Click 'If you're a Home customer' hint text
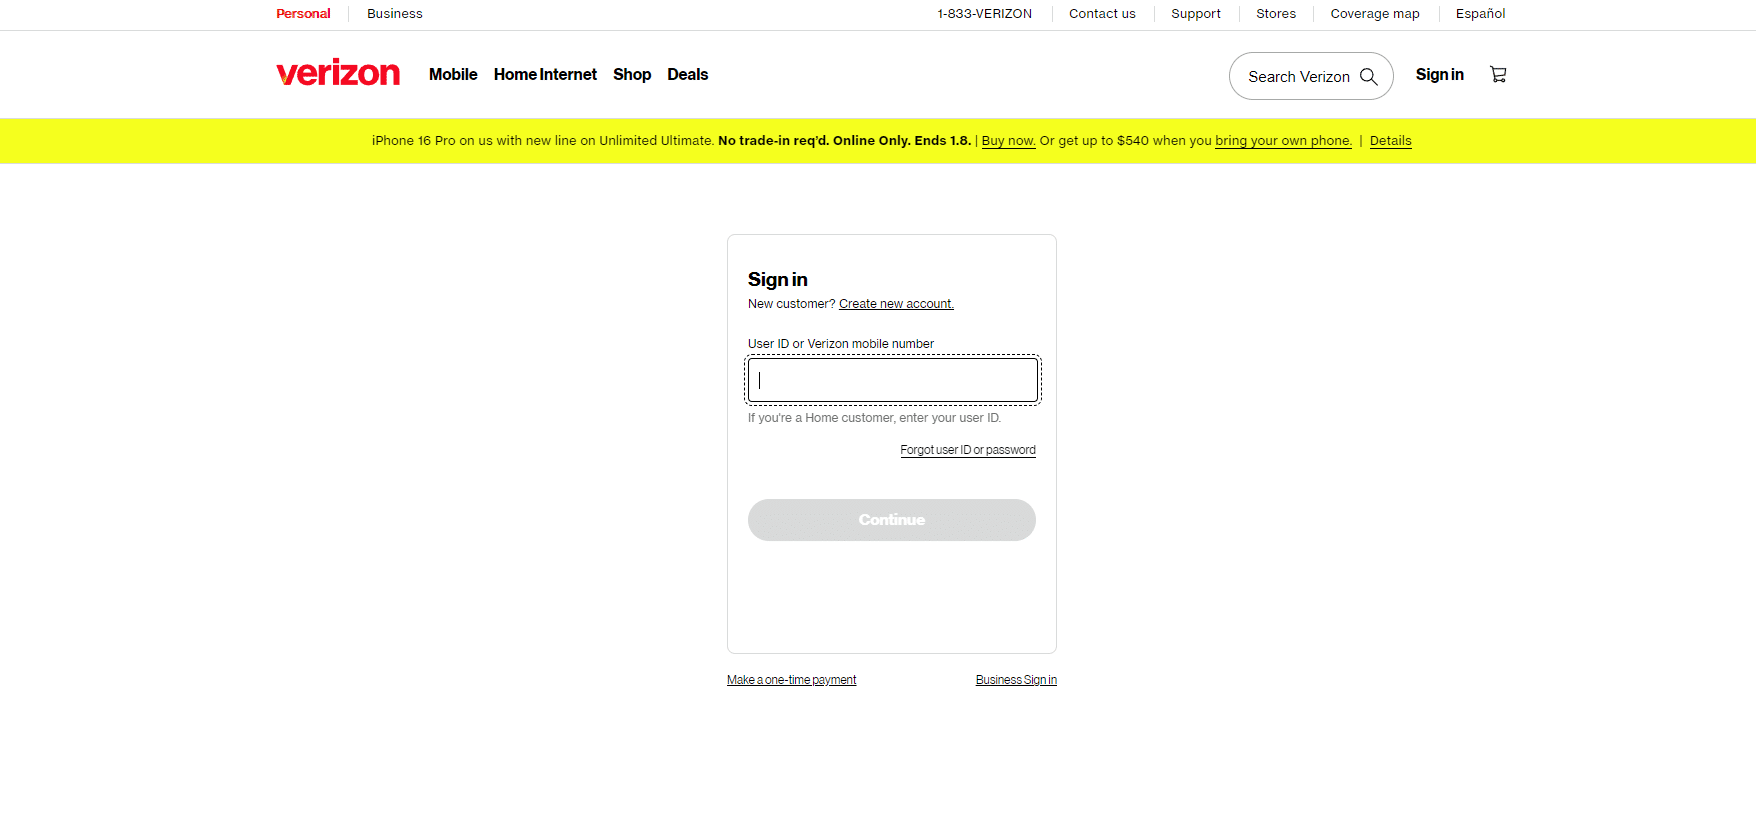The height and width of the screenshot is (819, 1756). coord(874,418)
